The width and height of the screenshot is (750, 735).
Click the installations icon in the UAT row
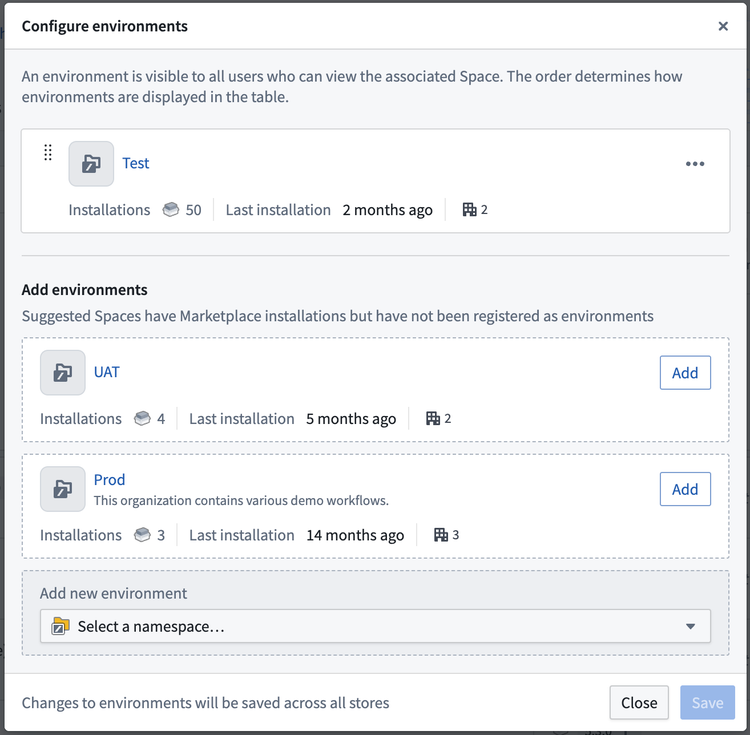coord(142,419)
